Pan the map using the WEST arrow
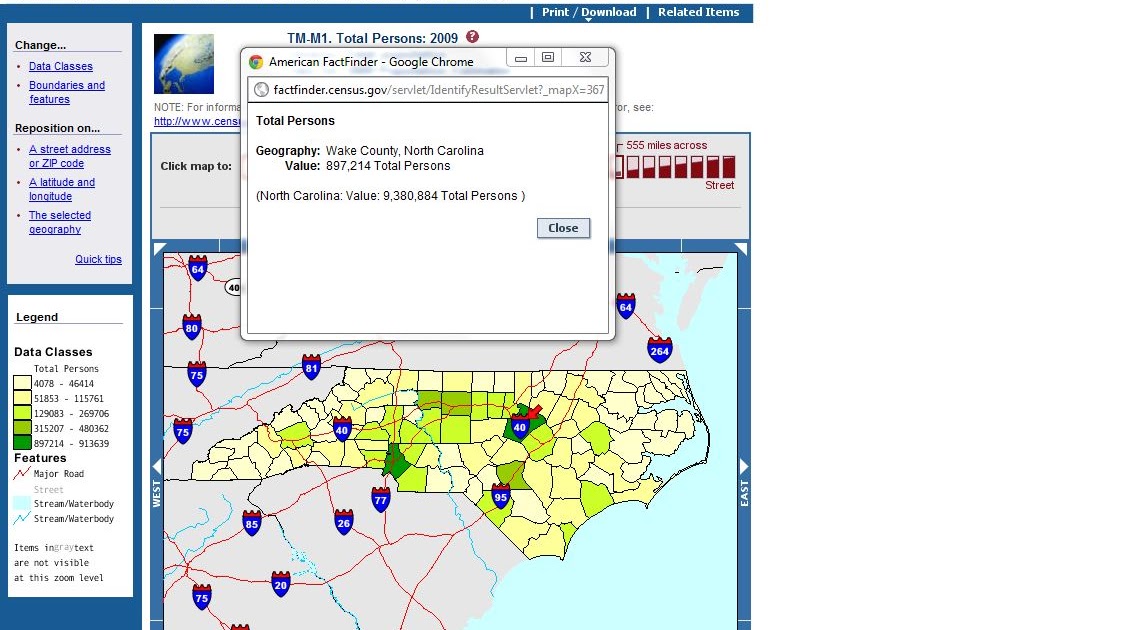The width and height of the screenshot is (1126, 630). click(x=156, y=466)
